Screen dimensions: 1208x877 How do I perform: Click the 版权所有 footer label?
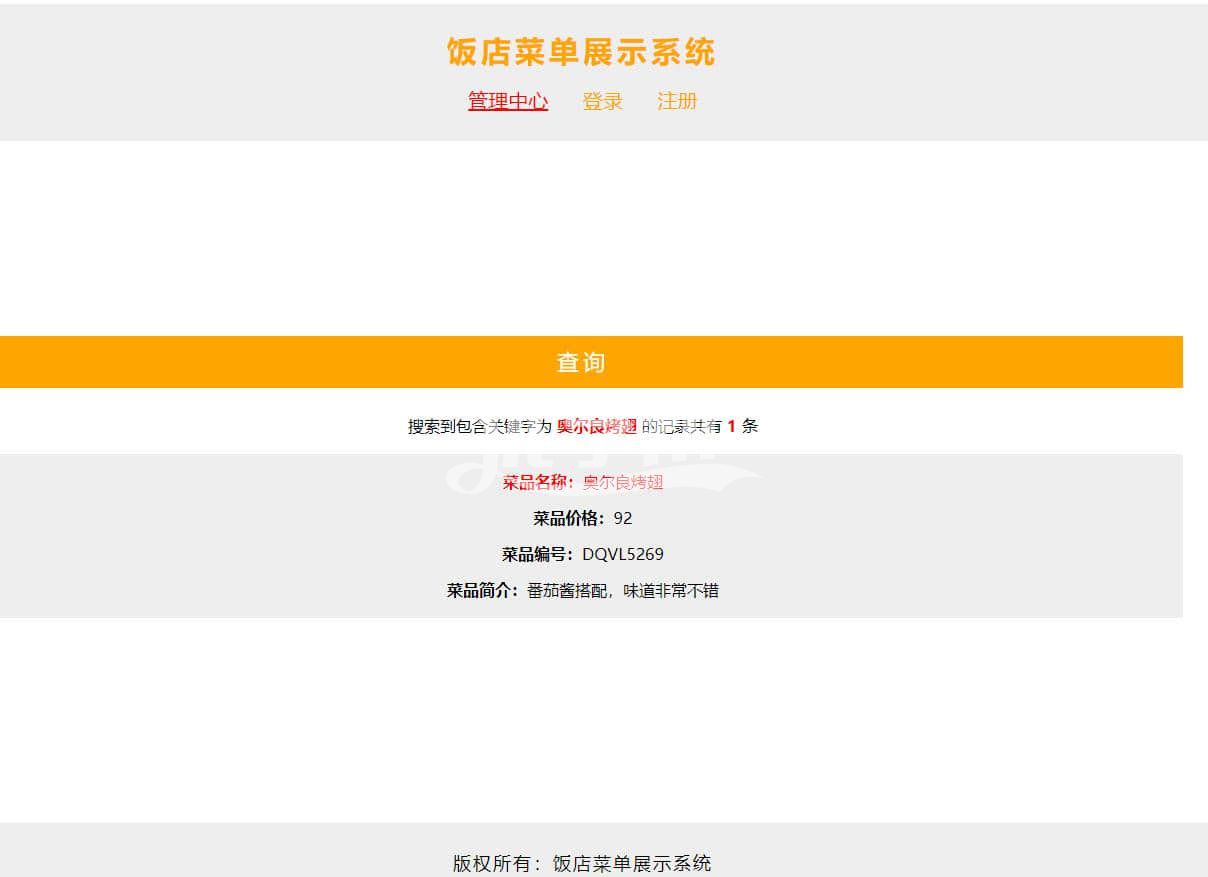tap(497, 863)
